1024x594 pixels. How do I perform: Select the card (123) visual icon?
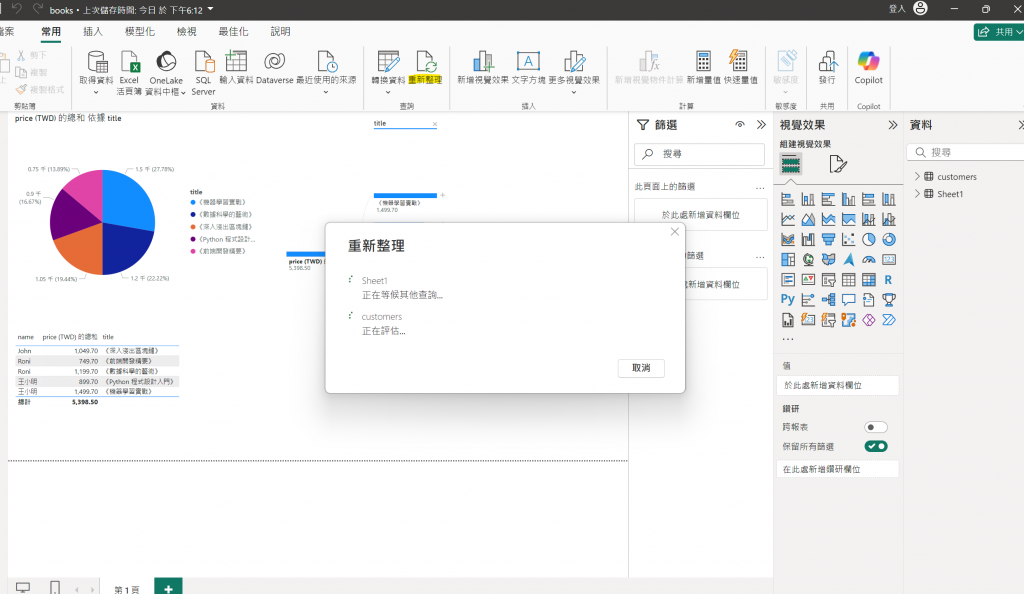(889, 260)
